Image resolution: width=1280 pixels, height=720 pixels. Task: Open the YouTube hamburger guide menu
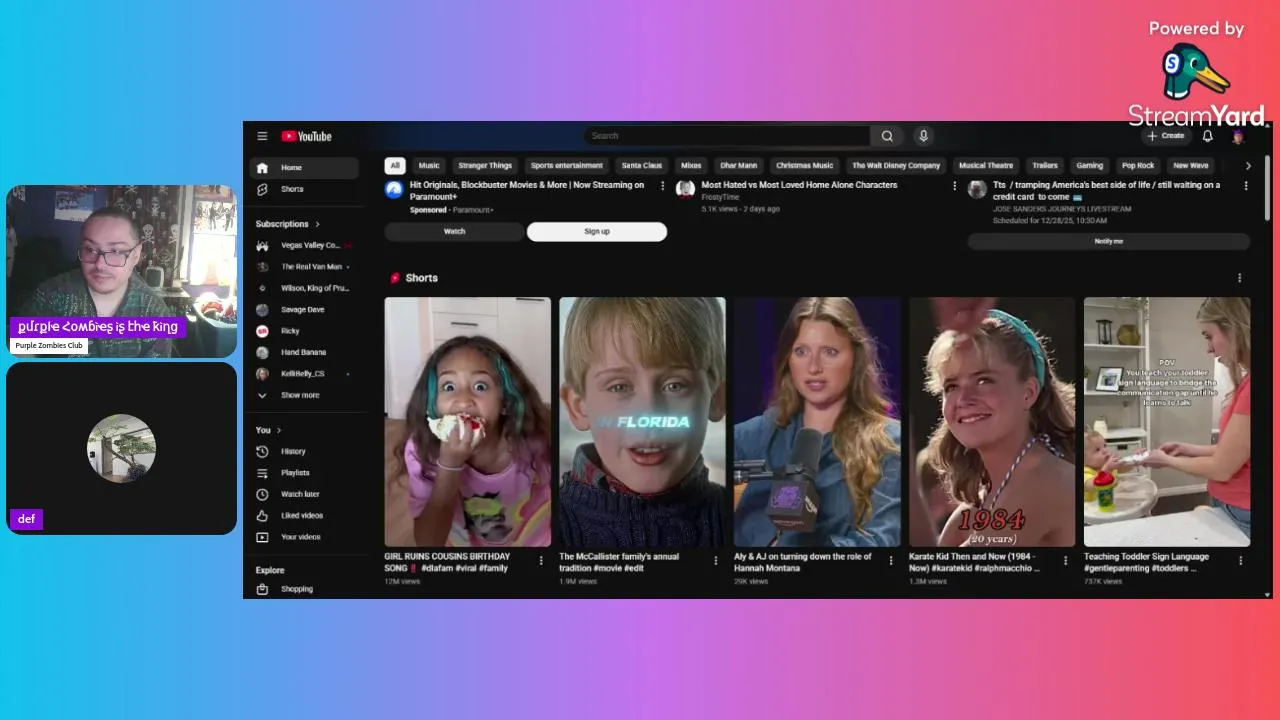[x=262, y=136]
